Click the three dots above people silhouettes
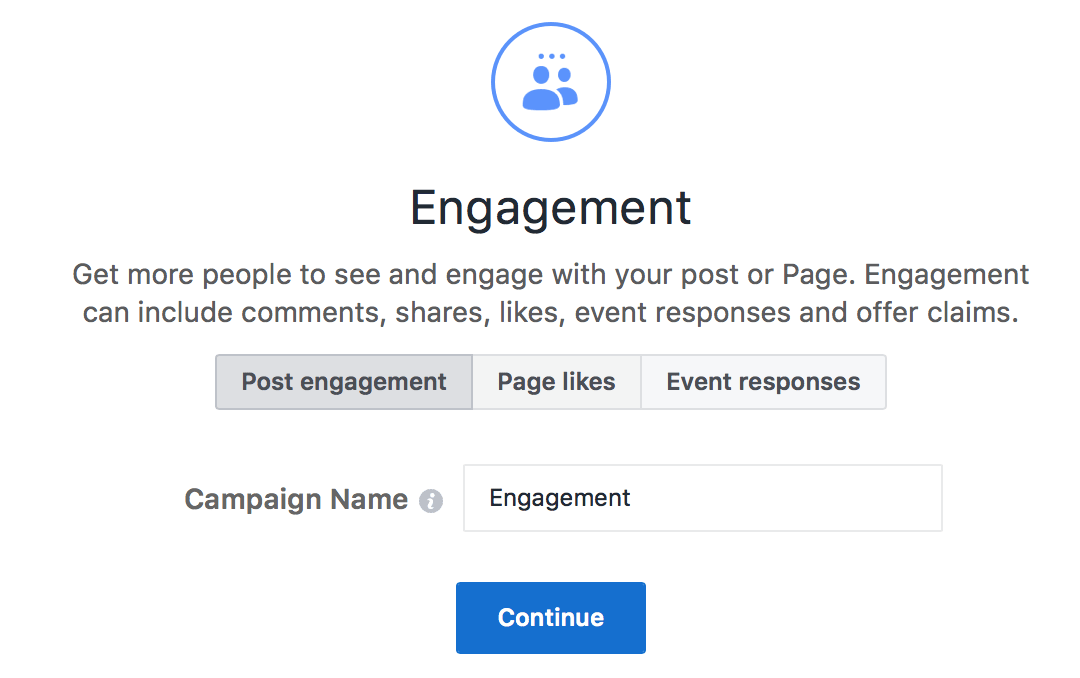 tap(552, 56)
